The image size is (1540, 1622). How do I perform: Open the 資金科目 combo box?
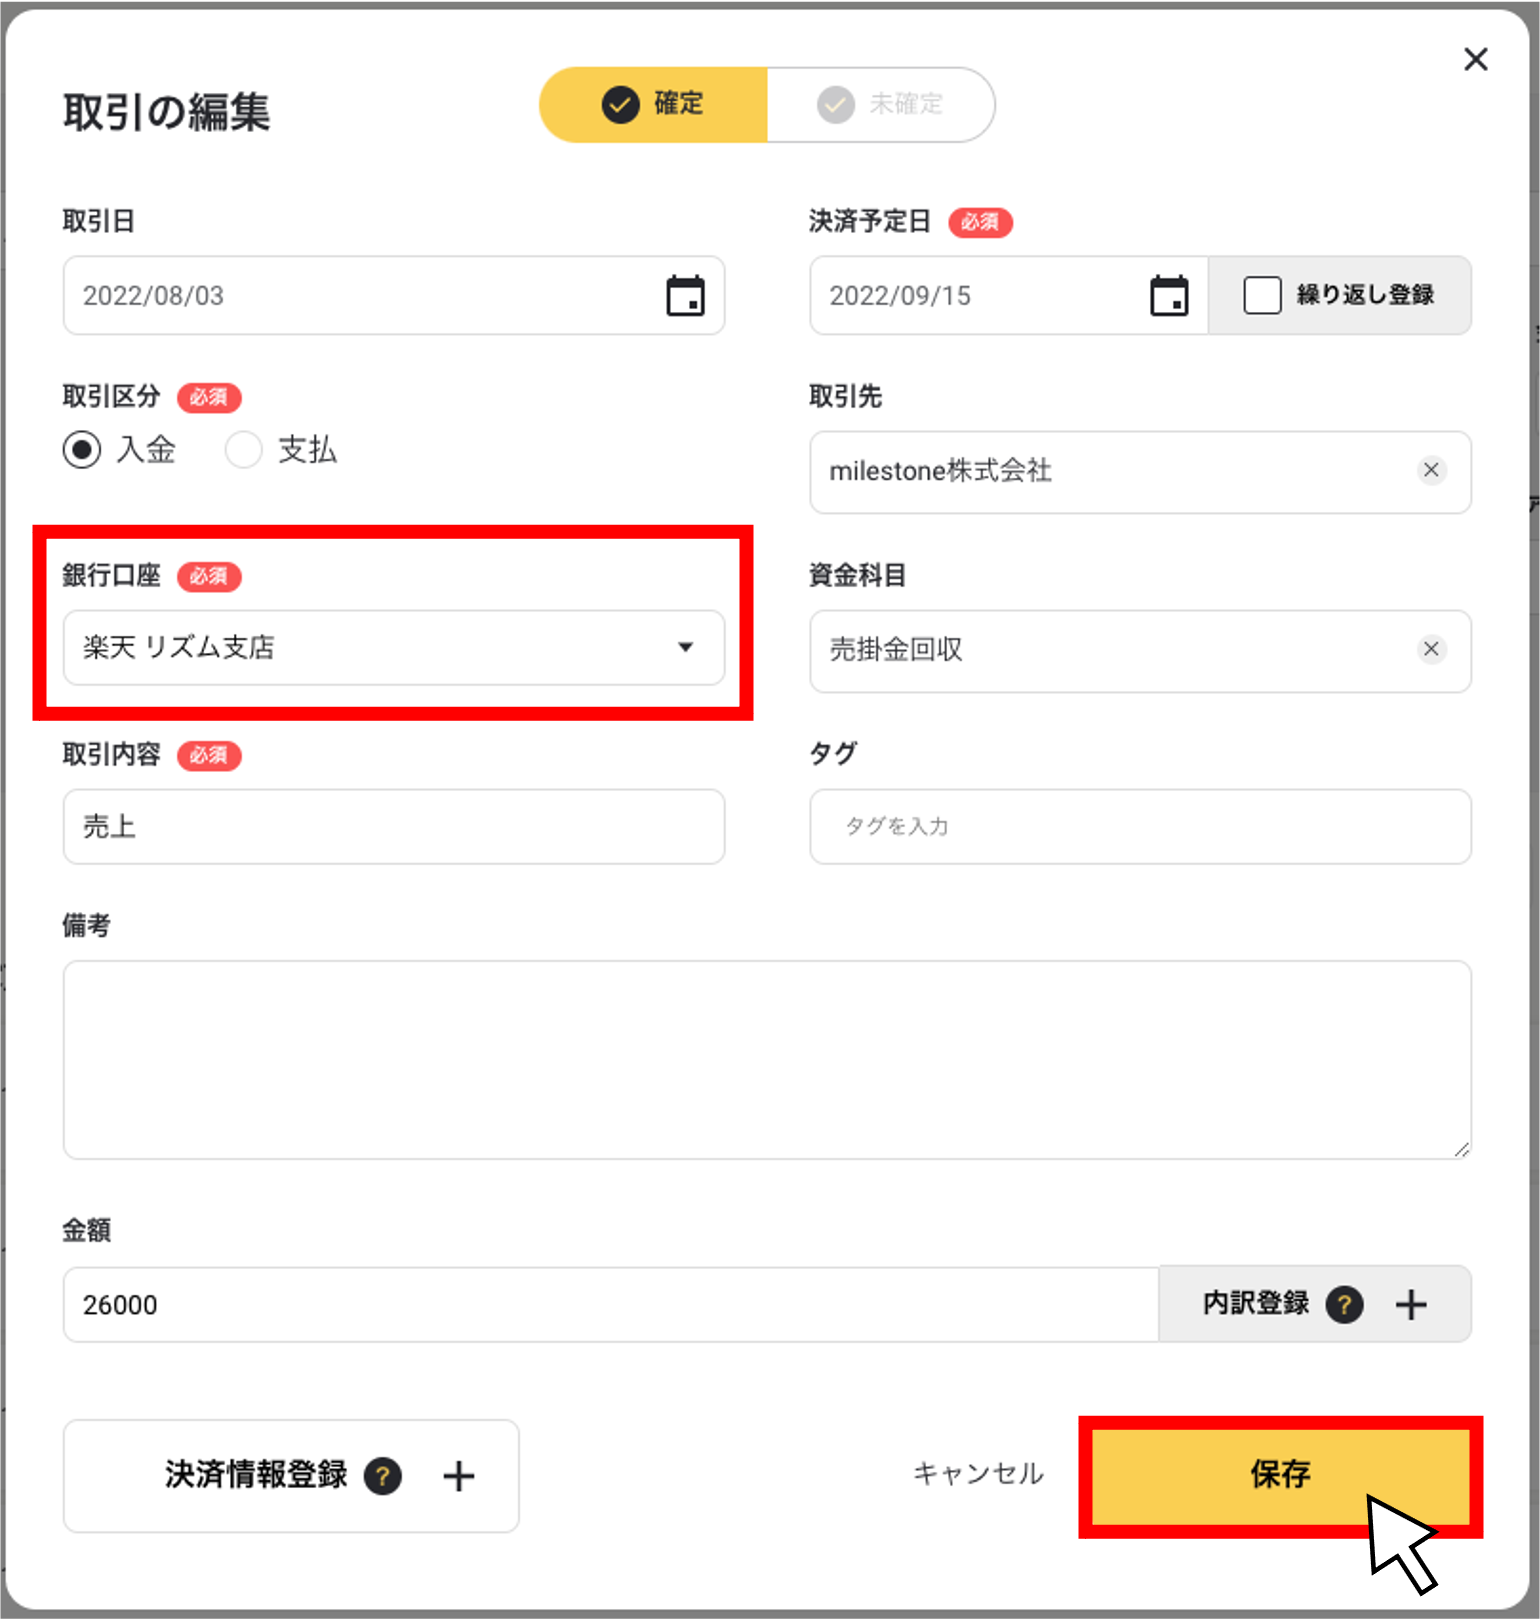(x=1140, y=651)
